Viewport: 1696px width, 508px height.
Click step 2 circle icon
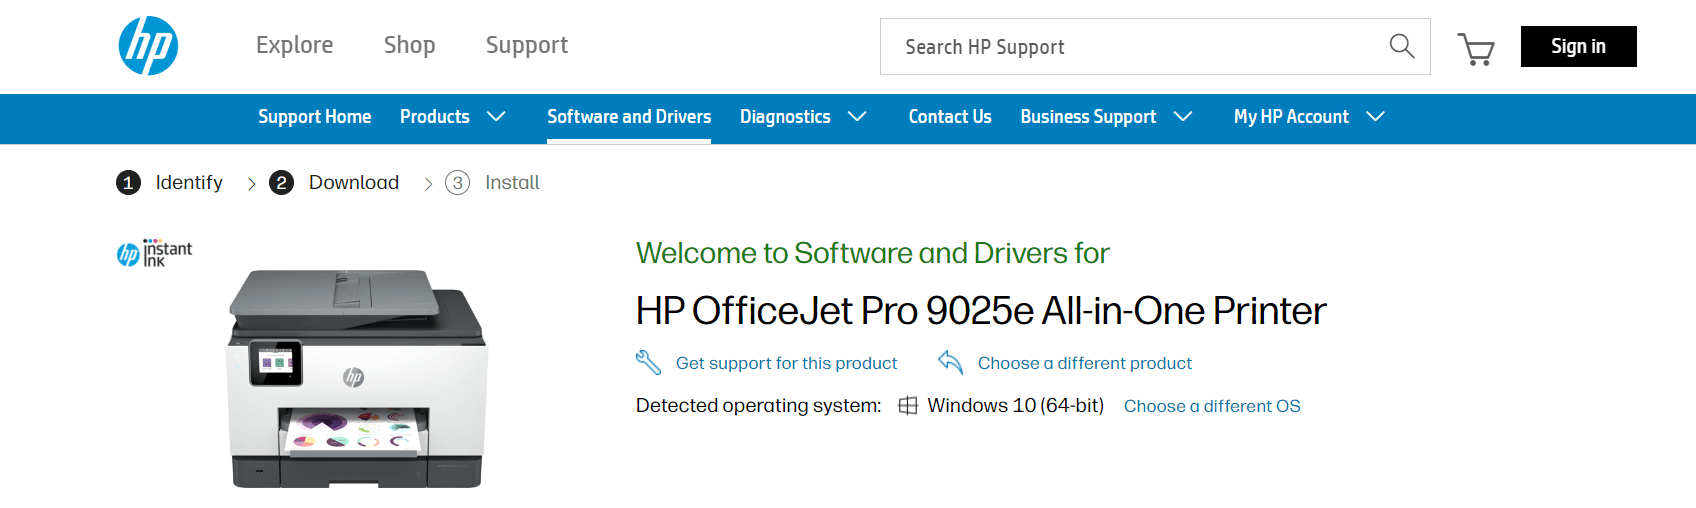coord(282,183)
